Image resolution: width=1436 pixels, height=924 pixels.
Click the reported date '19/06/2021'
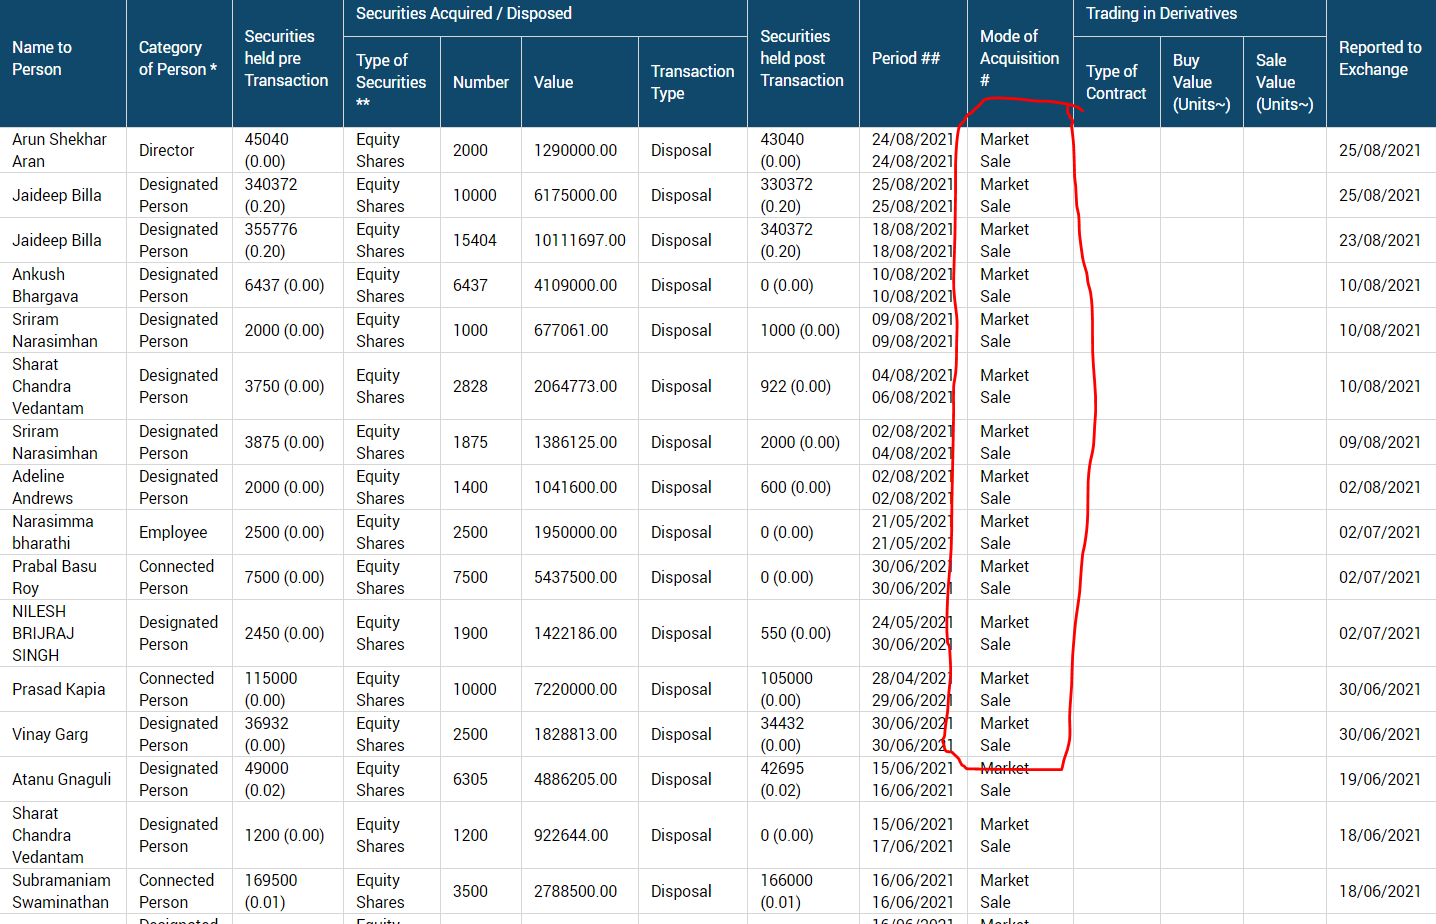(x=1379, y=780)
